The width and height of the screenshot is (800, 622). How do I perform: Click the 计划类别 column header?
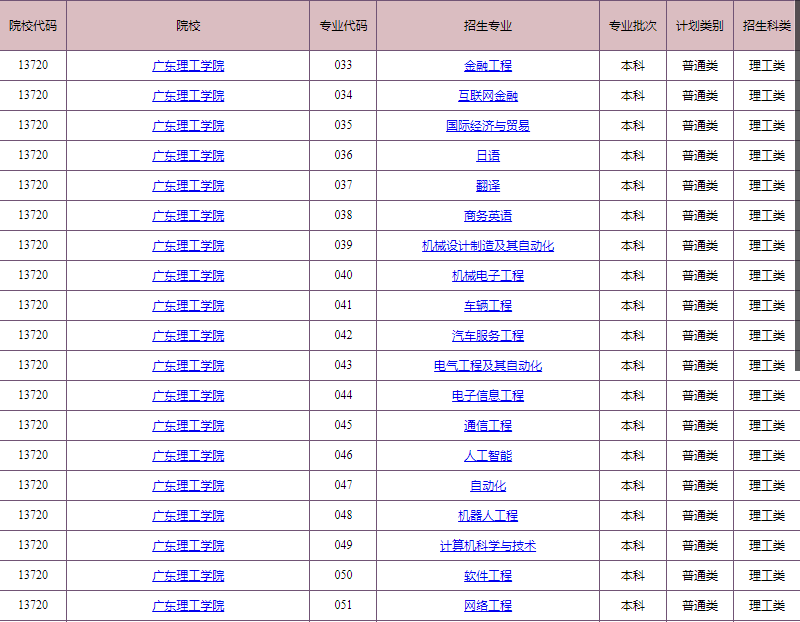tap(699, 26)
